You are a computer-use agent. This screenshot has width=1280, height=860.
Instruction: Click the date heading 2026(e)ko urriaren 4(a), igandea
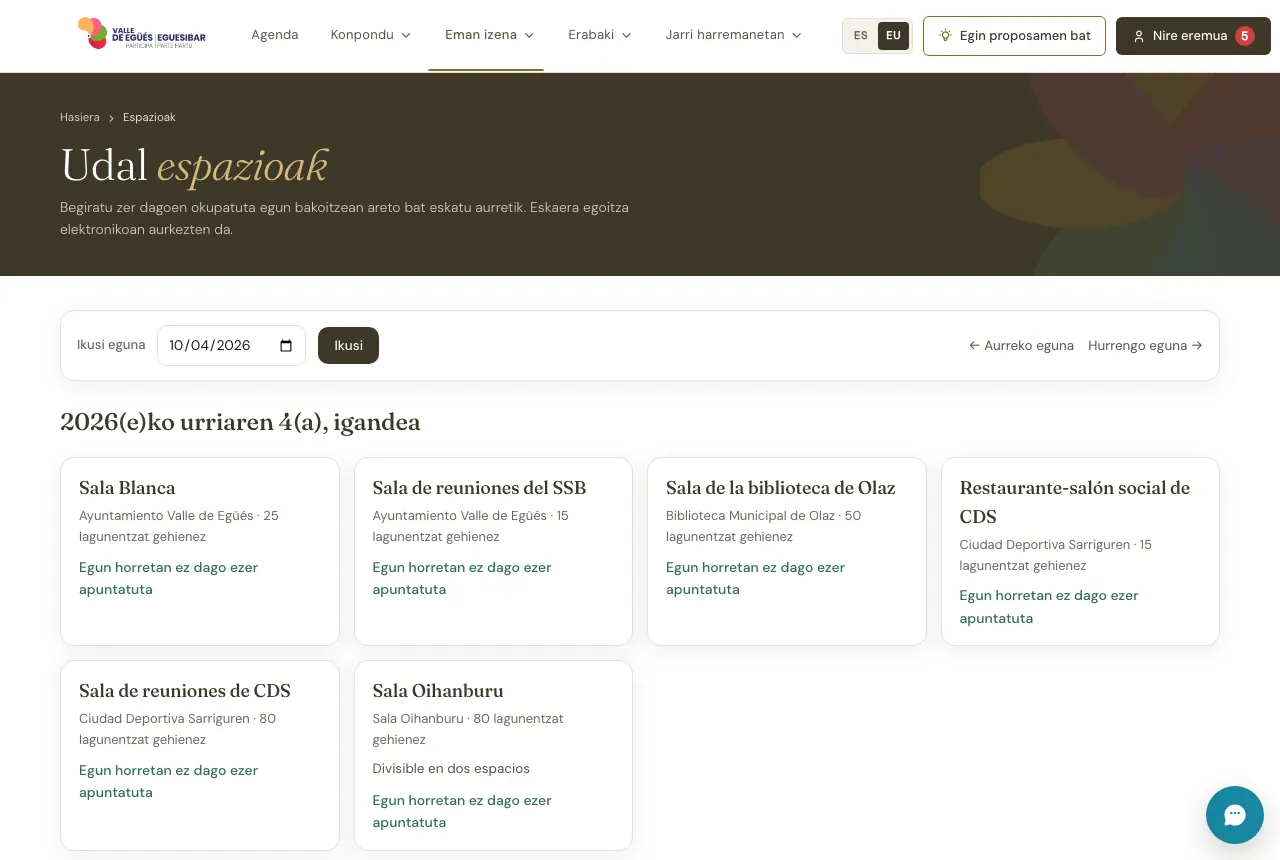pos(240,422)
